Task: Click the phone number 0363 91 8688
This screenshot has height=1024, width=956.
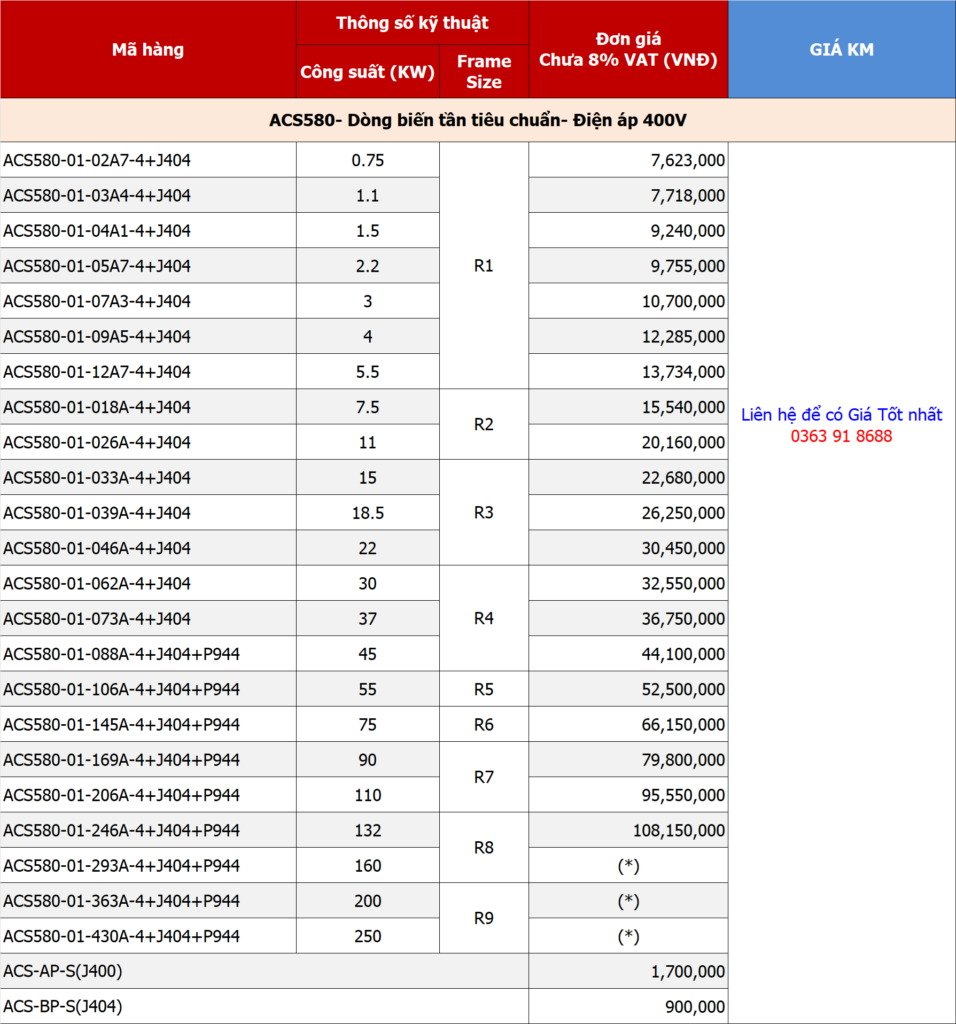Action: (841, 436)
